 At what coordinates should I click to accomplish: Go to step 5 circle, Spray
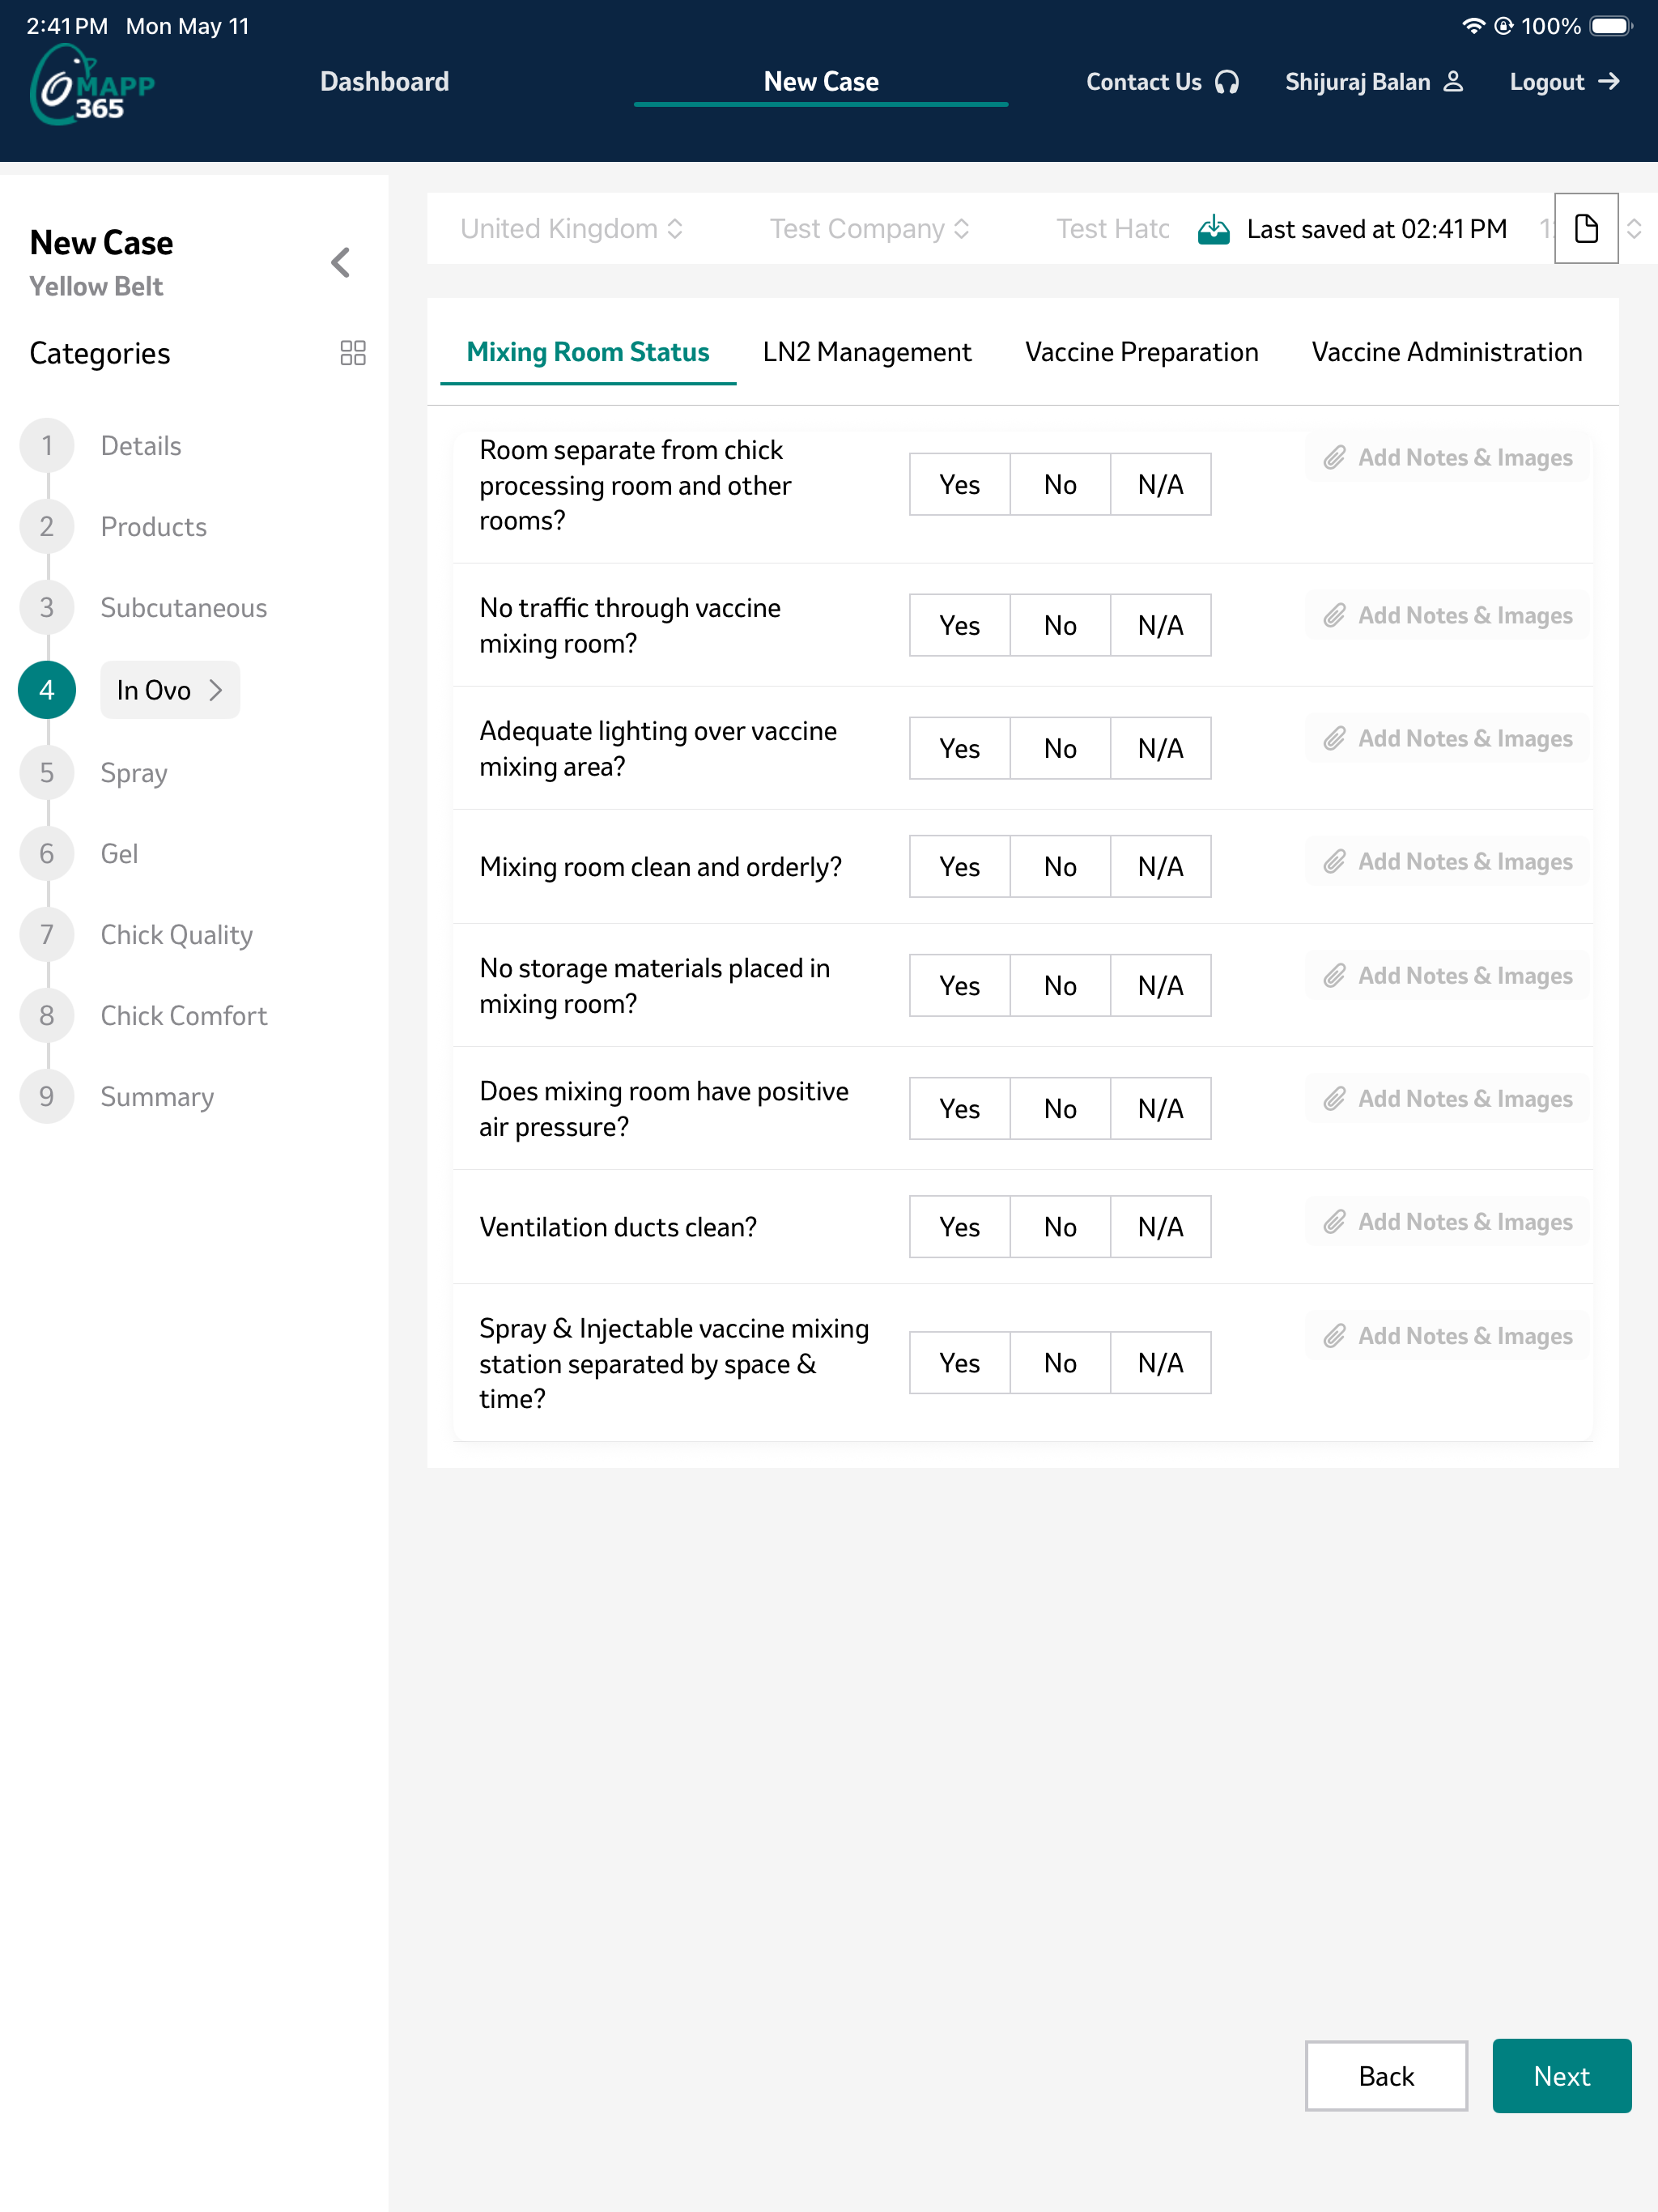pyautogui.click(x=47, y=773)
